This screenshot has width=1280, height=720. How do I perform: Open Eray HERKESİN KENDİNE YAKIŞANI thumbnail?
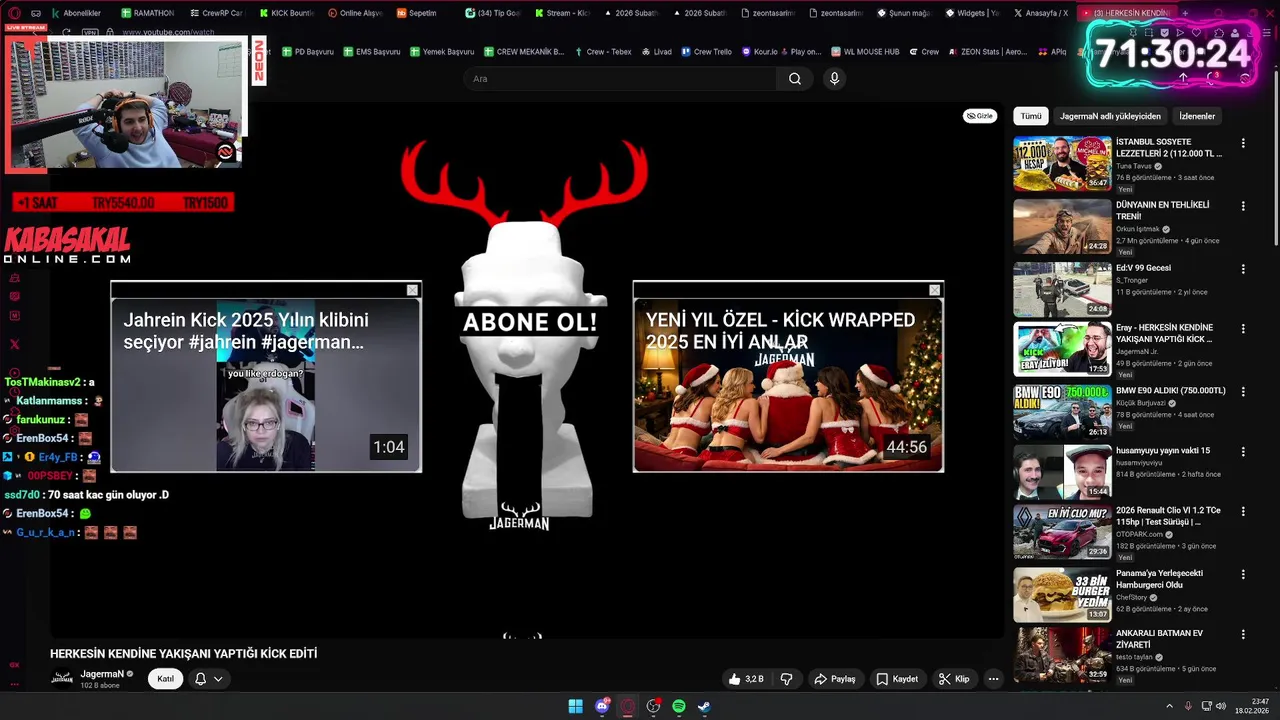[x=1062, y=349]
